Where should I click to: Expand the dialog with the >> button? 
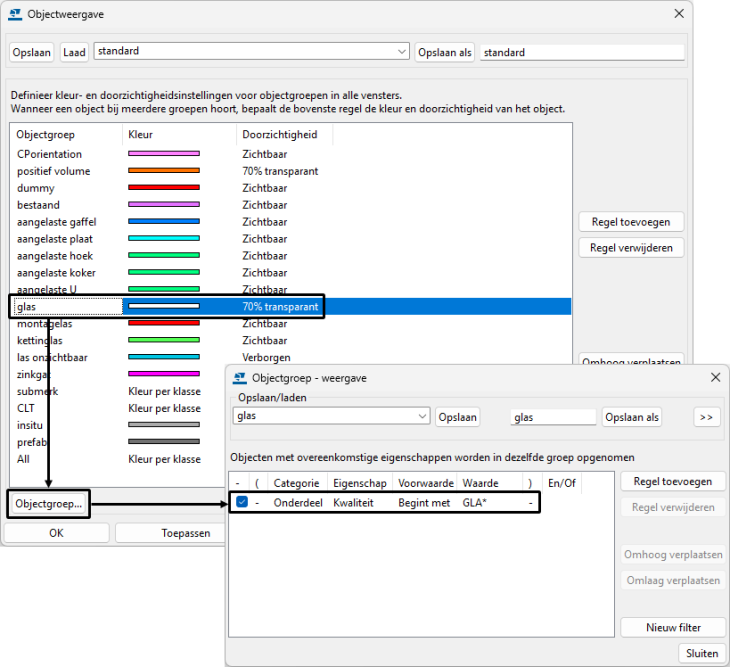pyautogui.click(x=706, y=417)
